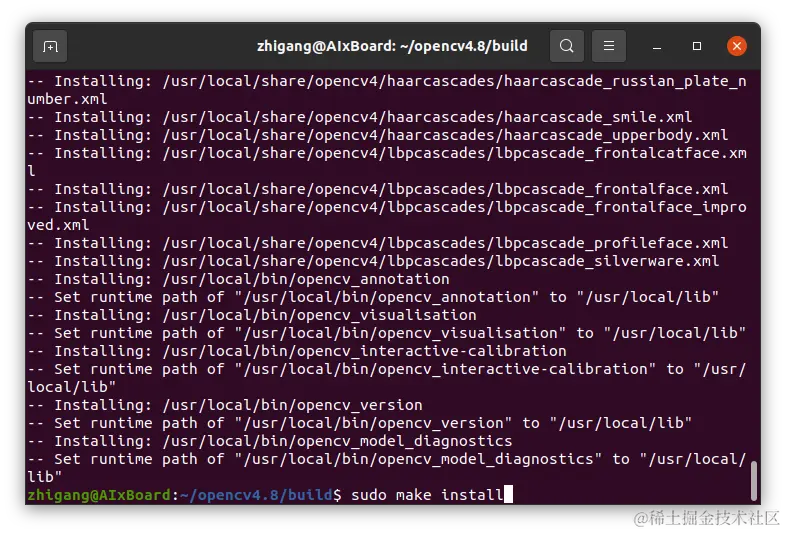
Task: Maximize the terminal window
Action: point(697,46)
